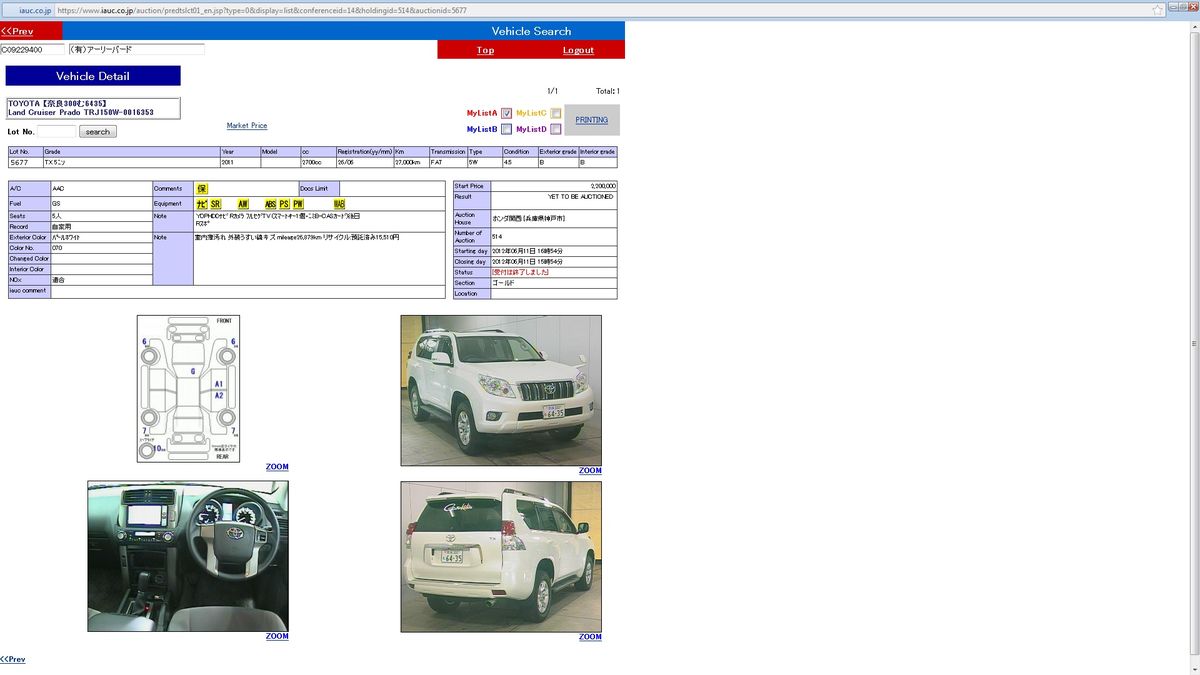Select the GS fuel value
This screenshot has width=1200, height=675.
tap(56, 203)
